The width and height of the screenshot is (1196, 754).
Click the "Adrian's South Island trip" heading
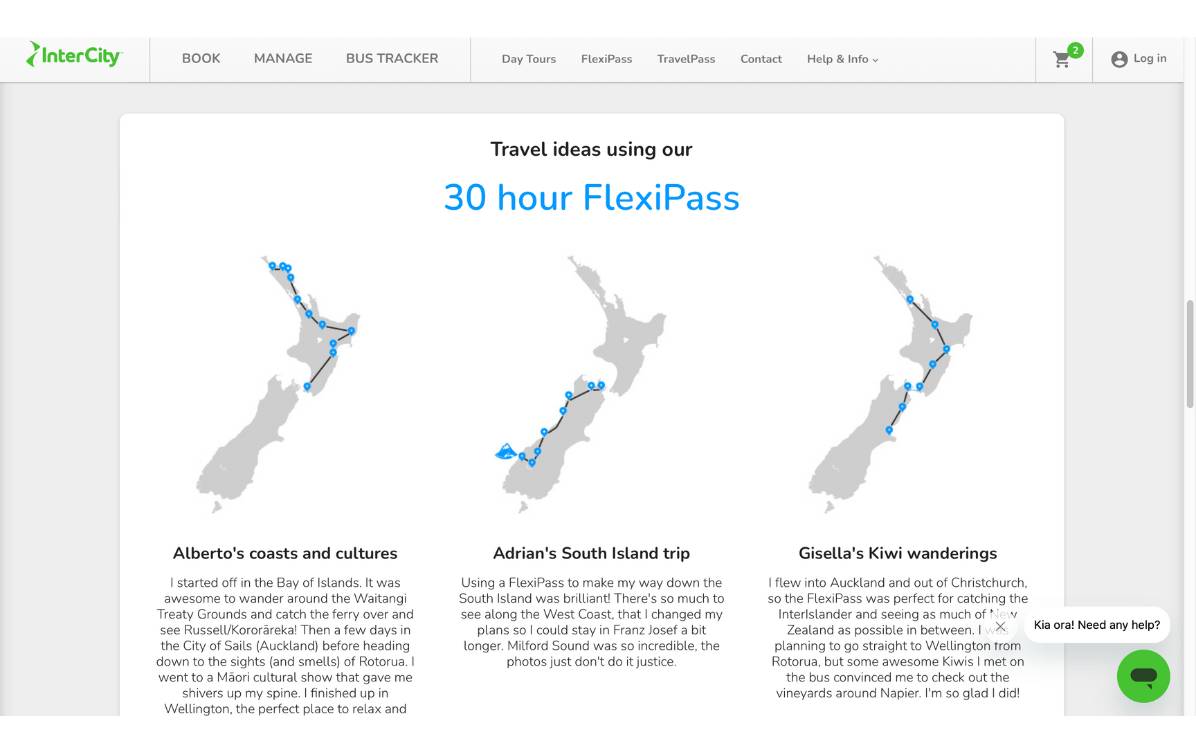point(591,553)
